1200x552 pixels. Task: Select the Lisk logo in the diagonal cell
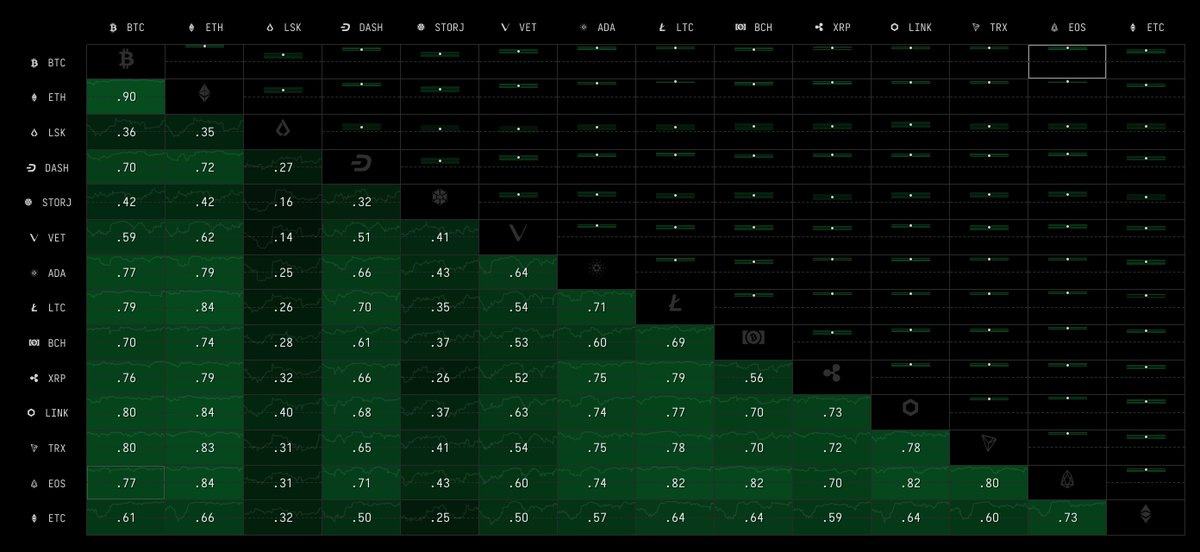283,130
